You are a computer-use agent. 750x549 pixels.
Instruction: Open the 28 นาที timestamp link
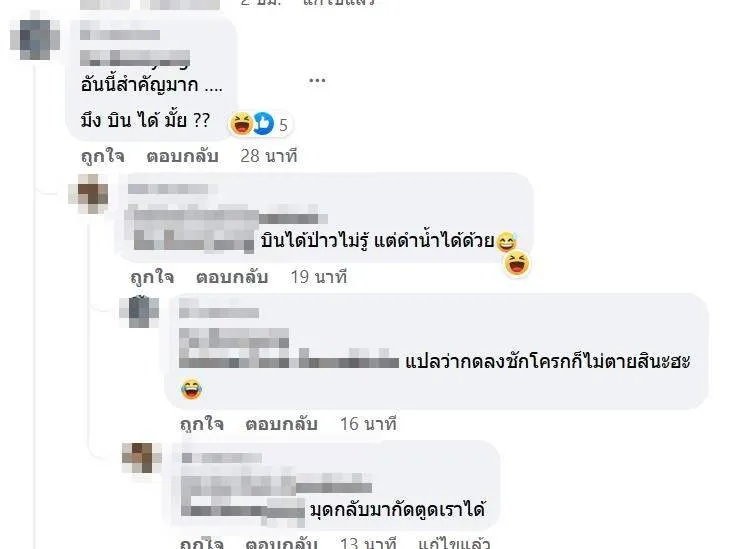click(x=269, y=156)
